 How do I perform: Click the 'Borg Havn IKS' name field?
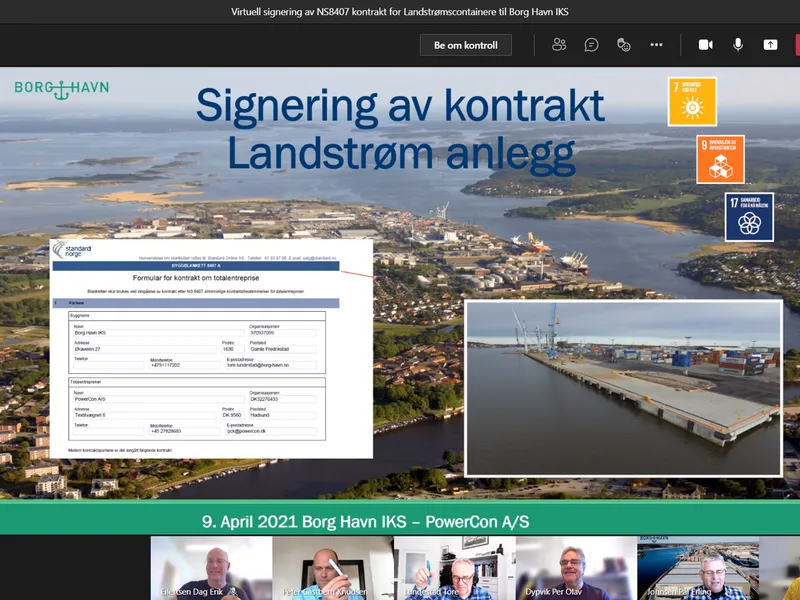click(x=159, y=333)
